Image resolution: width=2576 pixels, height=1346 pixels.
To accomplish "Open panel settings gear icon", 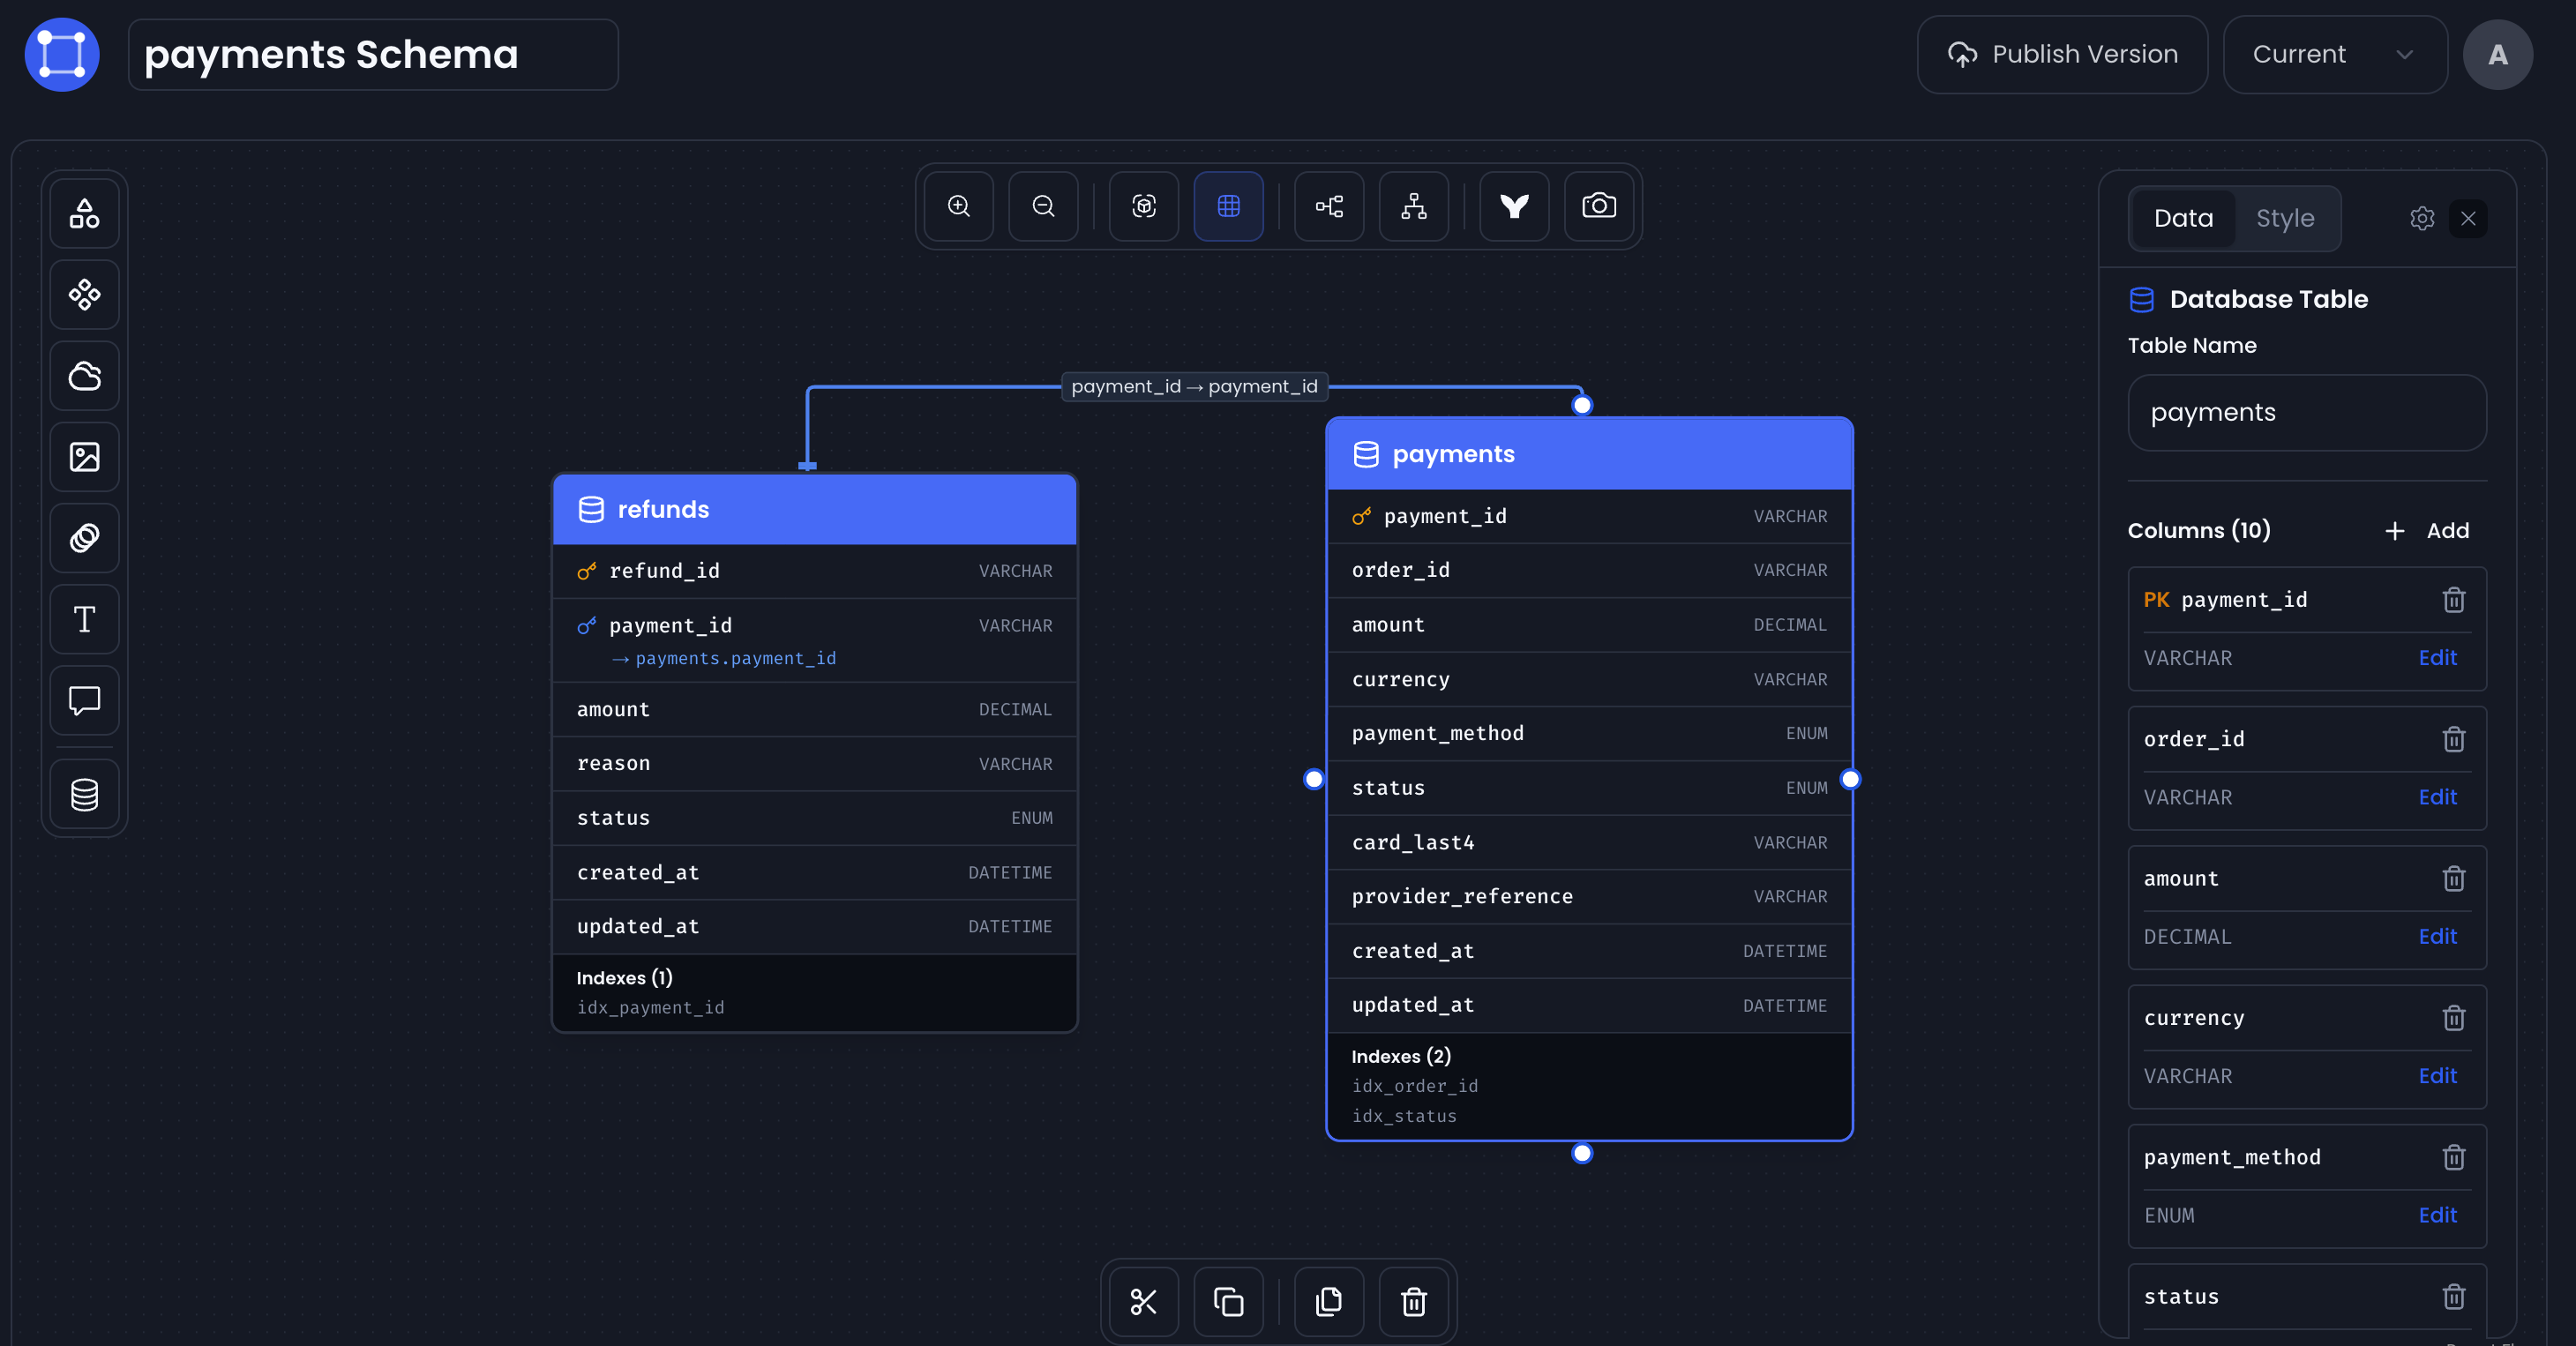I will [x=2422, y=218].
